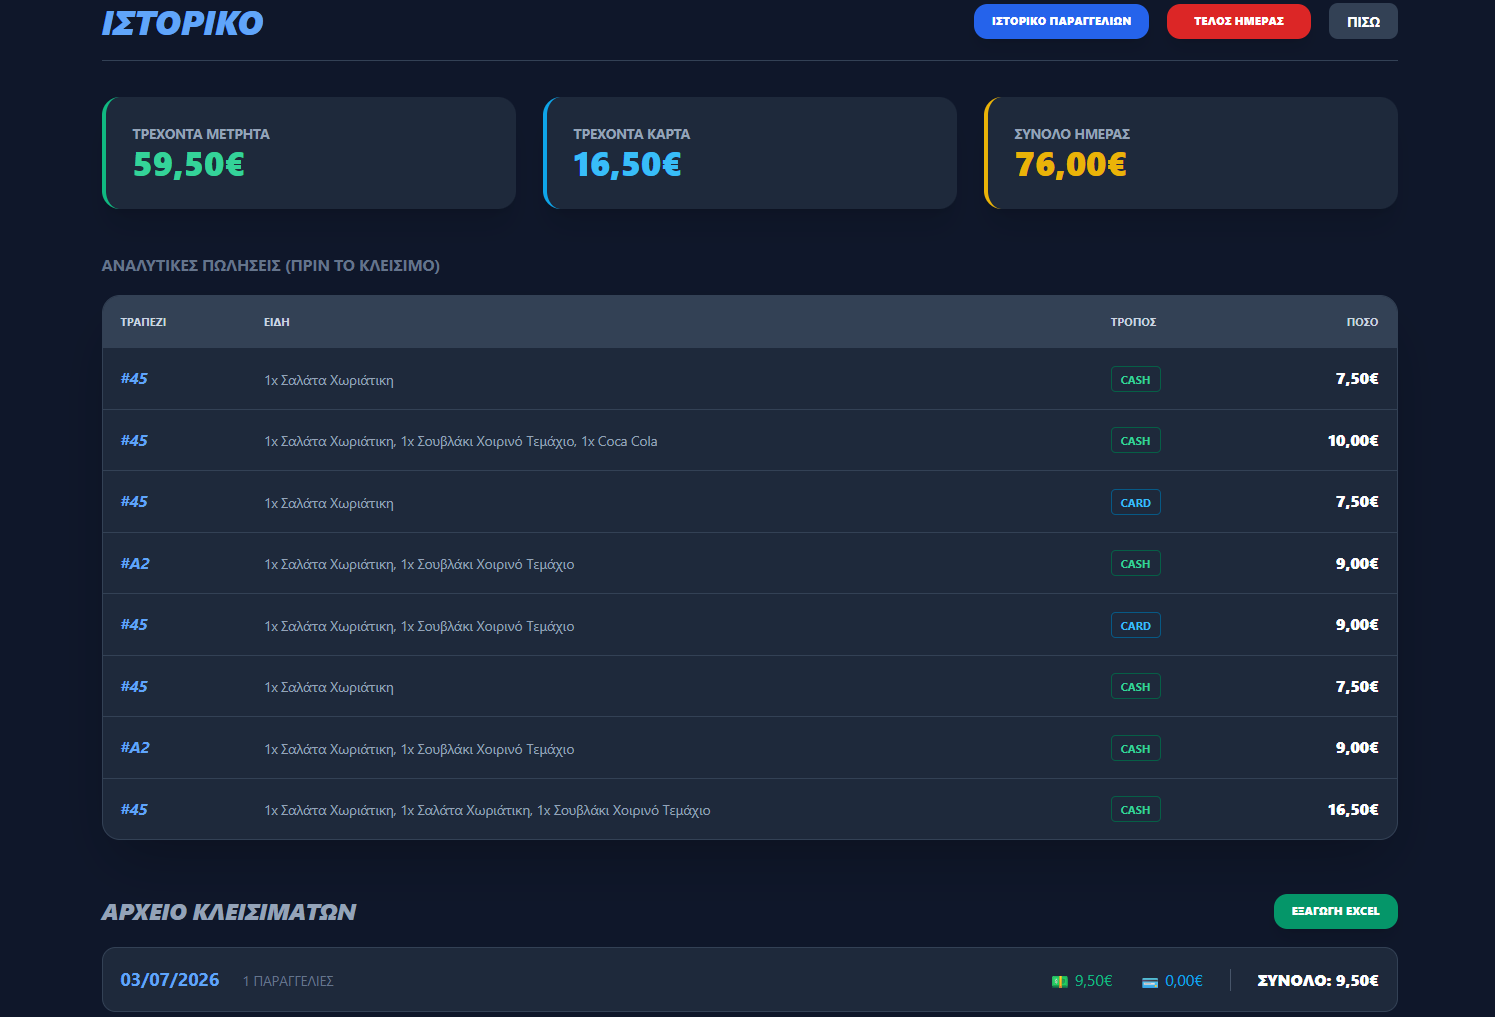This screenshot has height=1017, width=1495.
Task: Click the red ΤΕΛΟΣ ΗΜΕΡΑΣ button
Action: (x=1238, y=21)
